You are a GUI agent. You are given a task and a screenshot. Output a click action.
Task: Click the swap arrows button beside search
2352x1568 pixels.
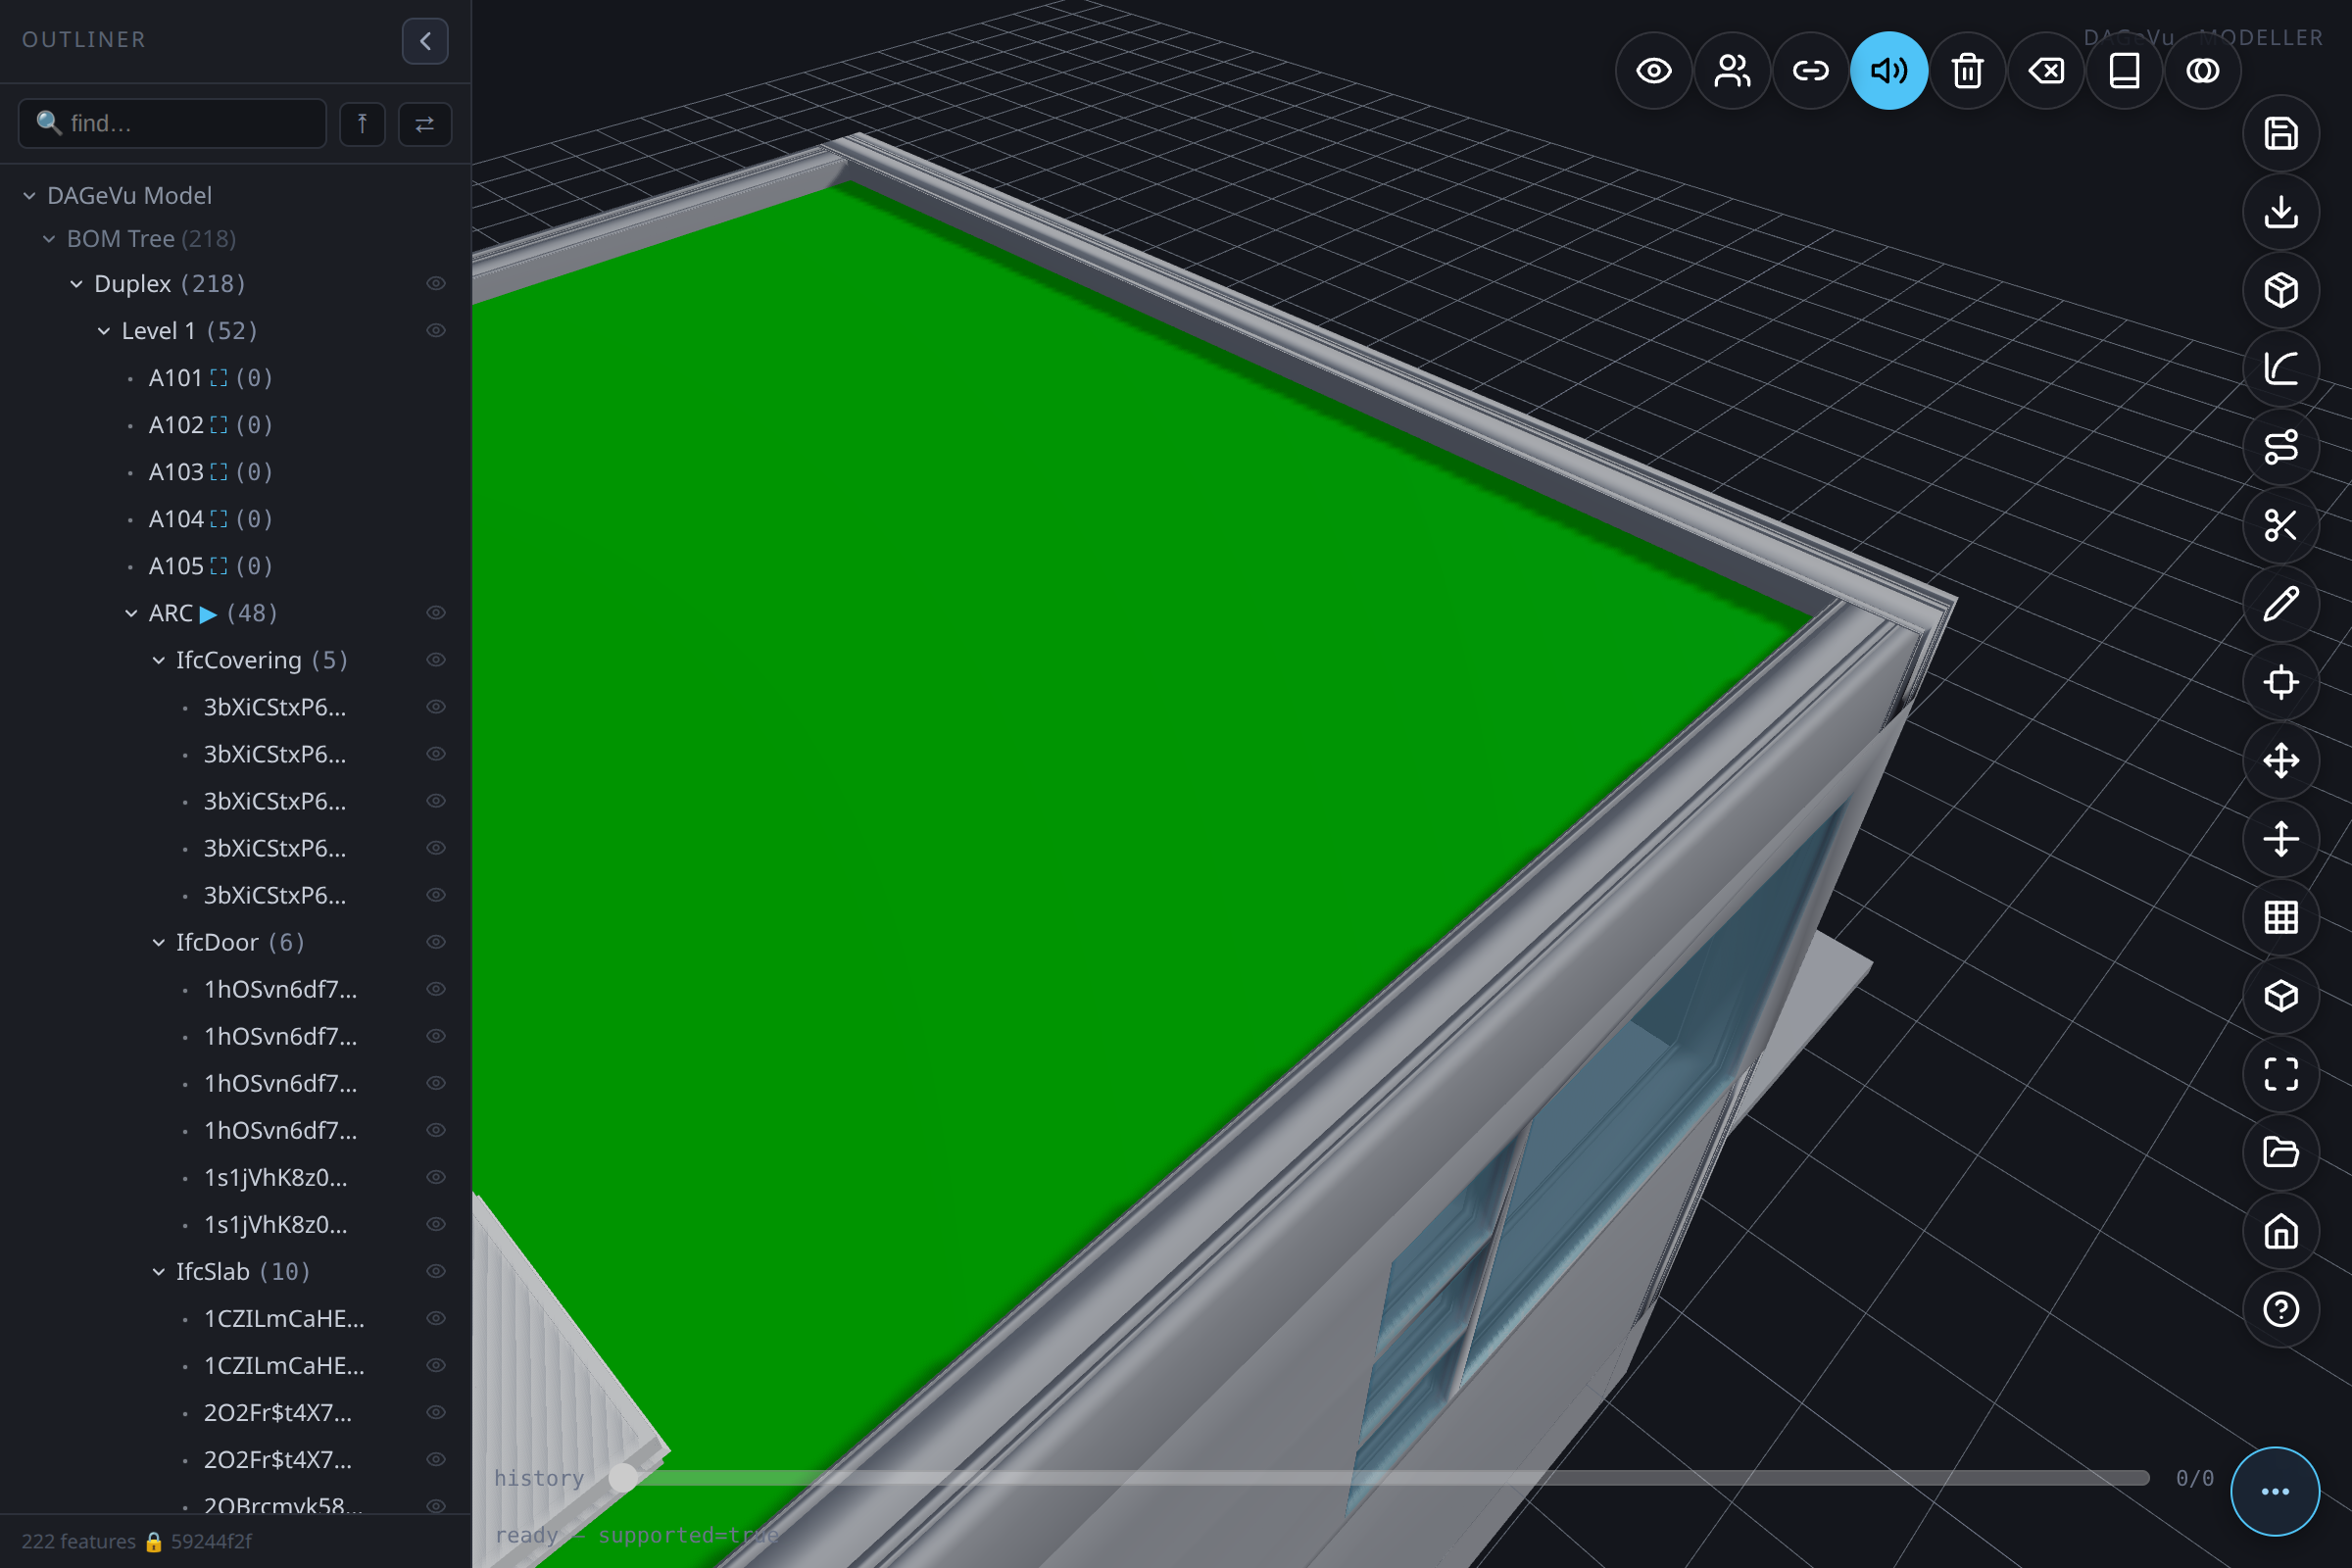[425, 124]
